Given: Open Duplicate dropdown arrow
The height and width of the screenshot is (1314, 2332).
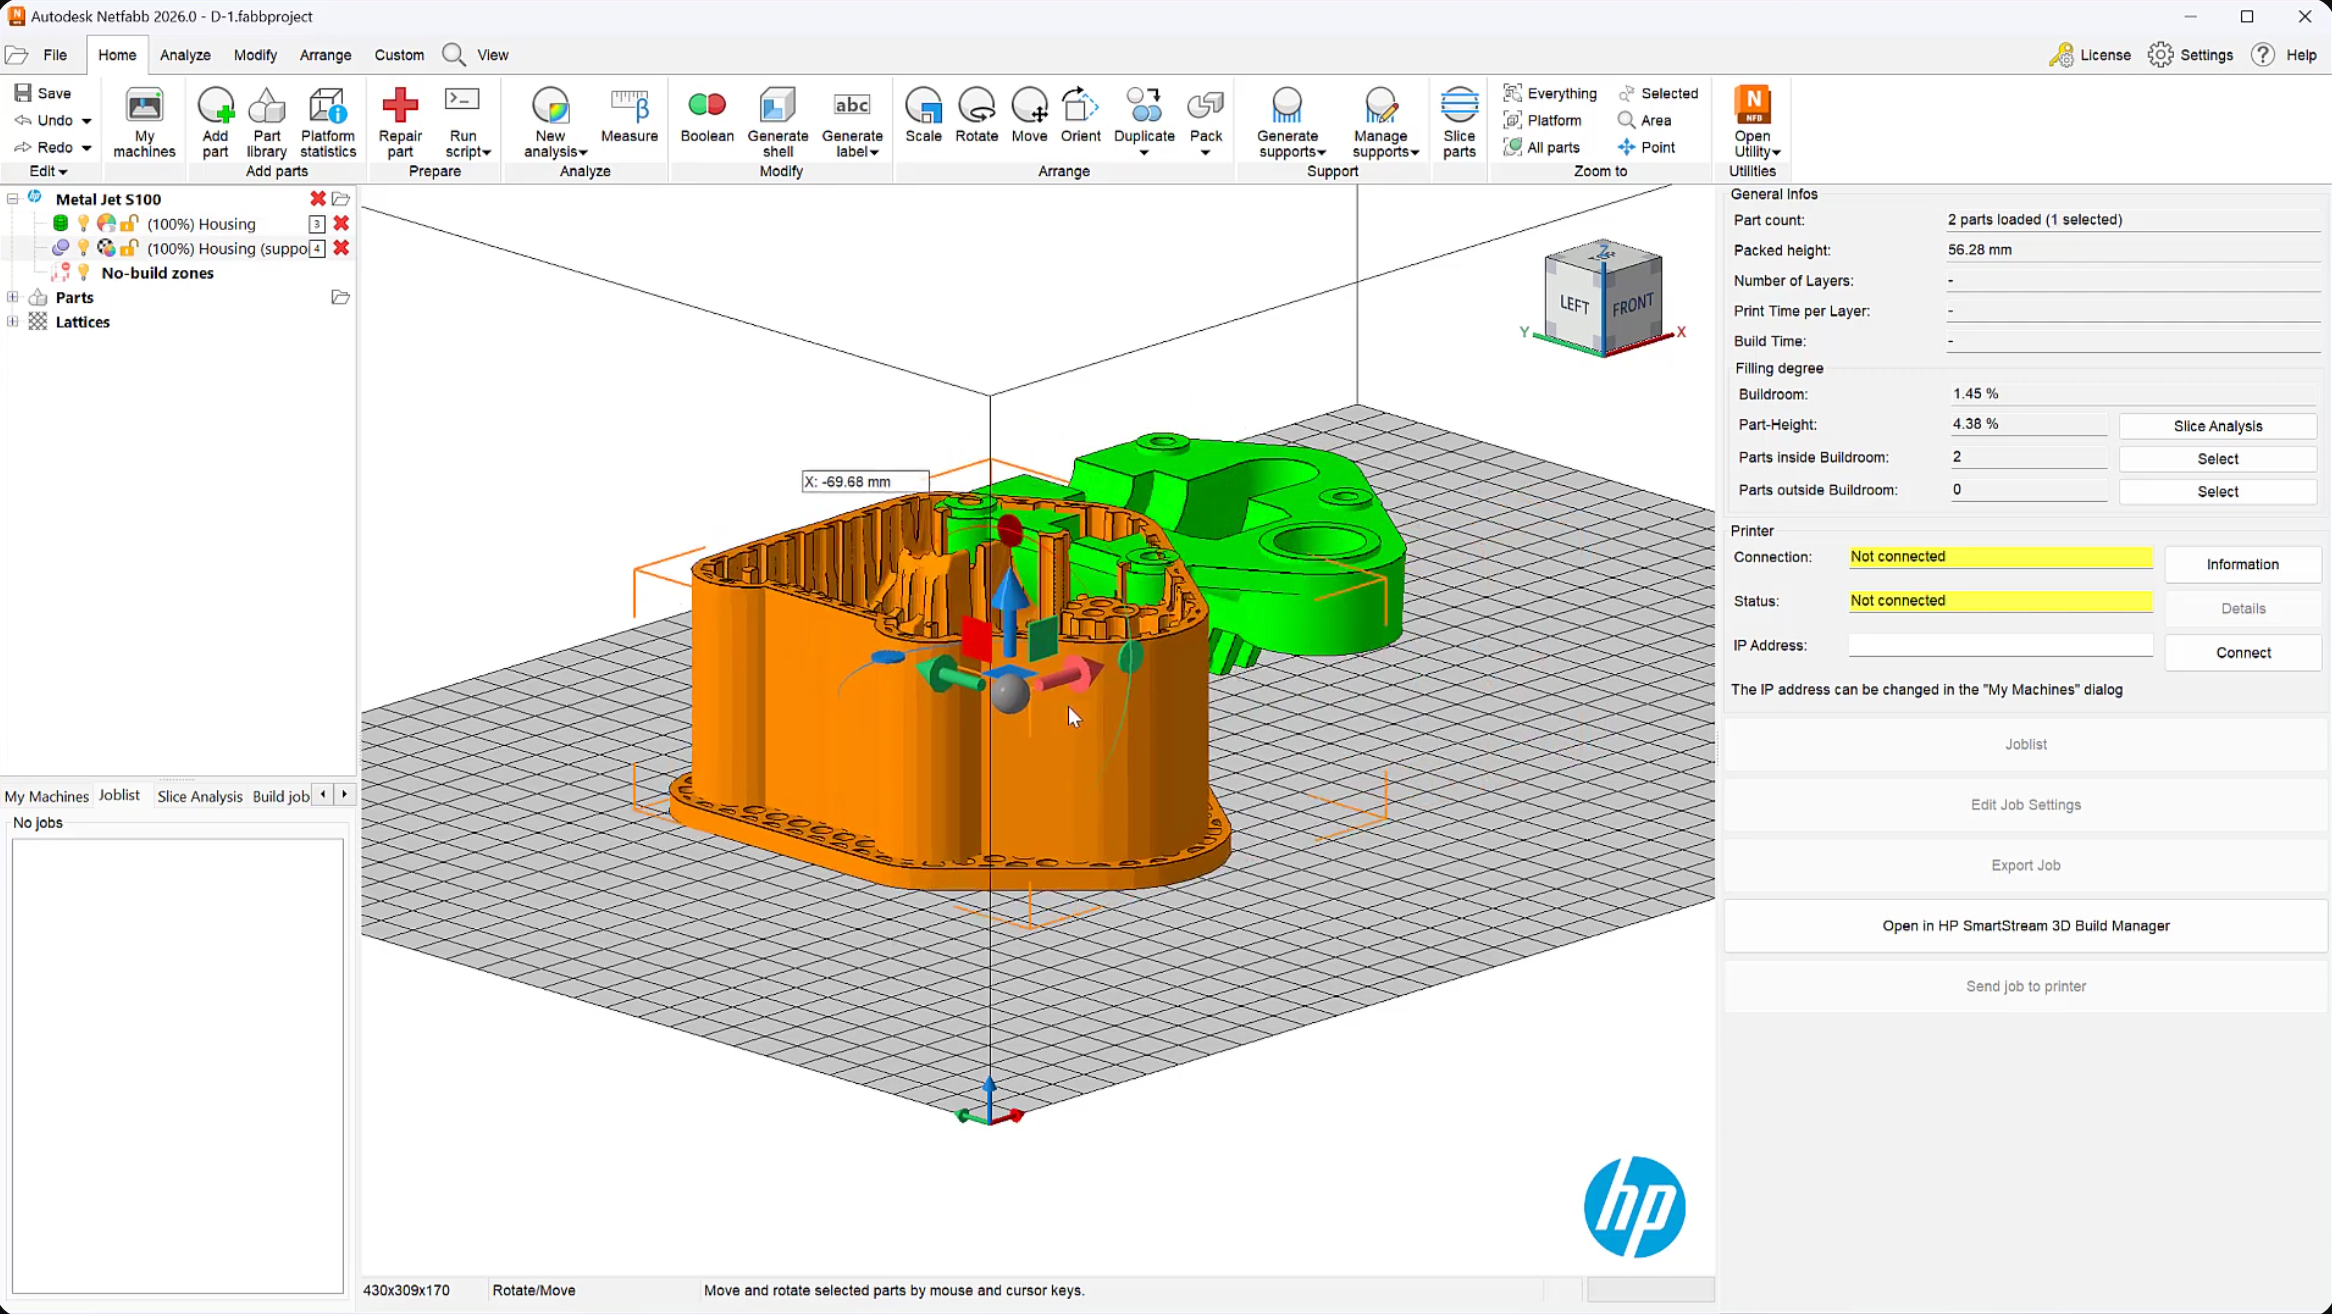Looking at the screenshot, I should click(1144, 153).
